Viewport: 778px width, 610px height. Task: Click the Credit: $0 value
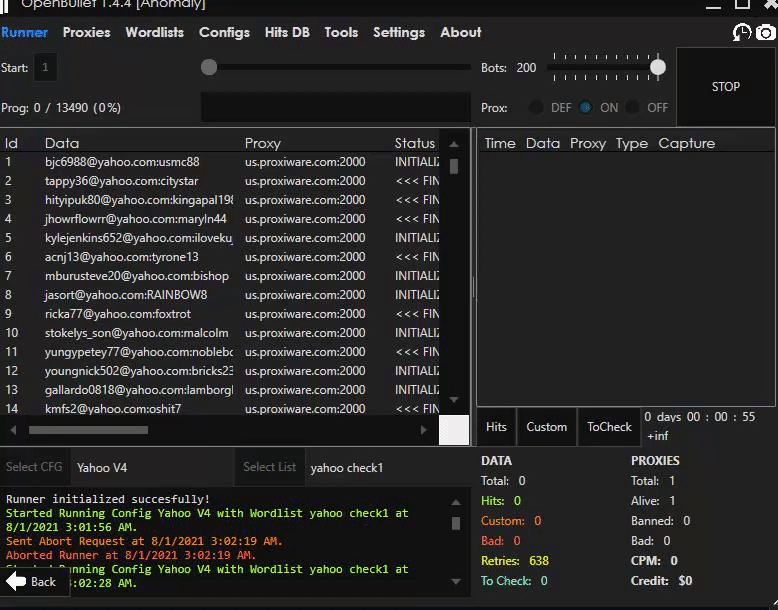(x=661, y=581)
